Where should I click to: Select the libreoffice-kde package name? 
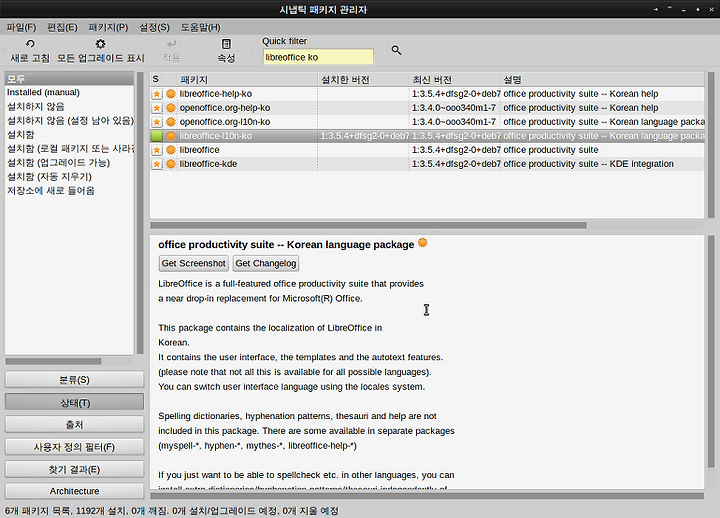[208, 164]
